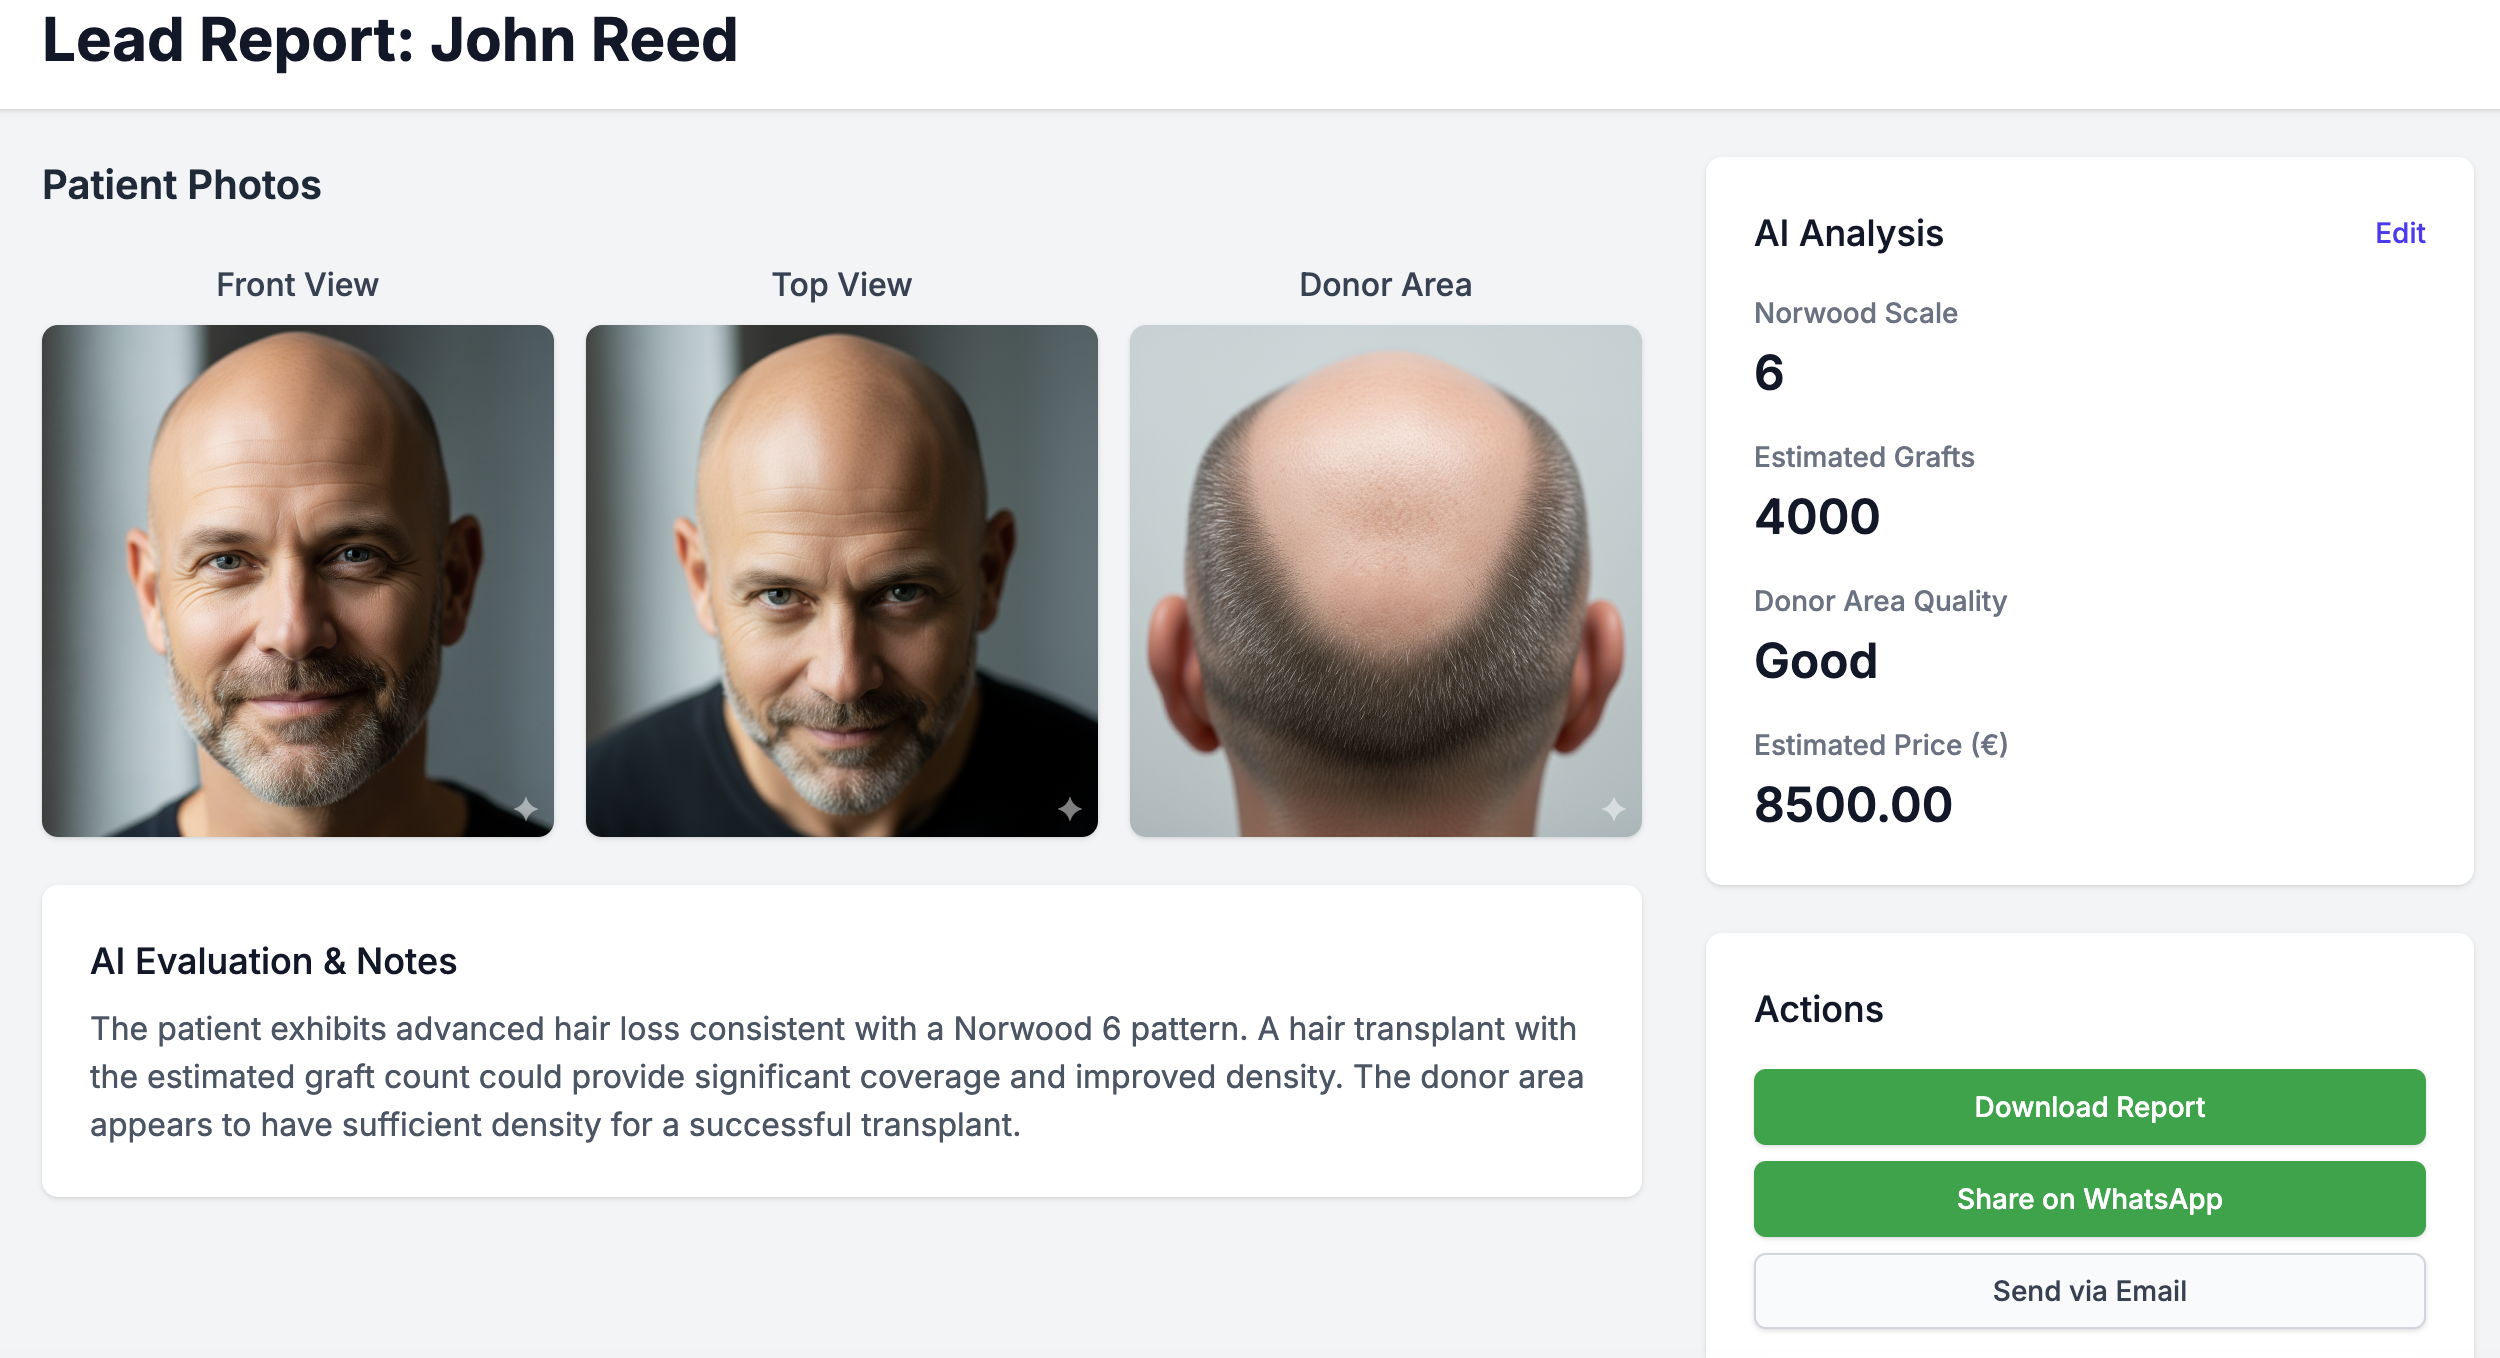2500x1358 pixels.
Task: Click the Donor Area Quality rating Good
Action: point(1815,659)
